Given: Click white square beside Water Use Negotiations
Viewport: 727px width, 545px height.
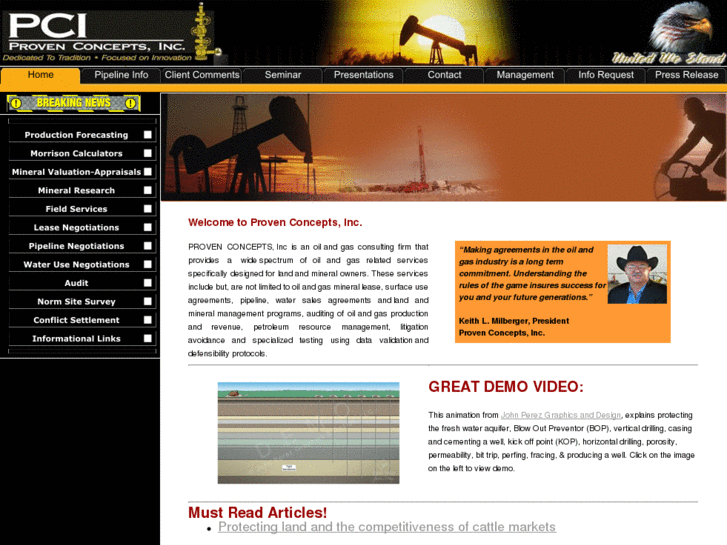Looking at the screenshot, I should tap(148, 264).
